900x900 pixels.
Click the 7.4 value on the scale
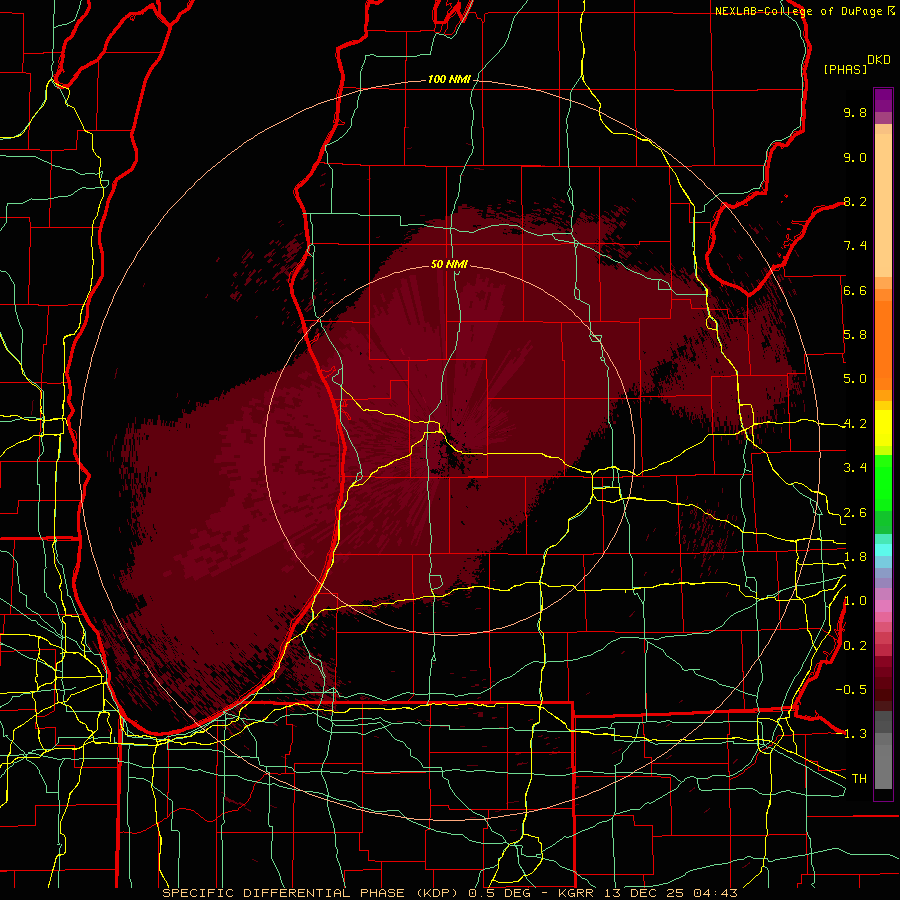click(855, 246)
